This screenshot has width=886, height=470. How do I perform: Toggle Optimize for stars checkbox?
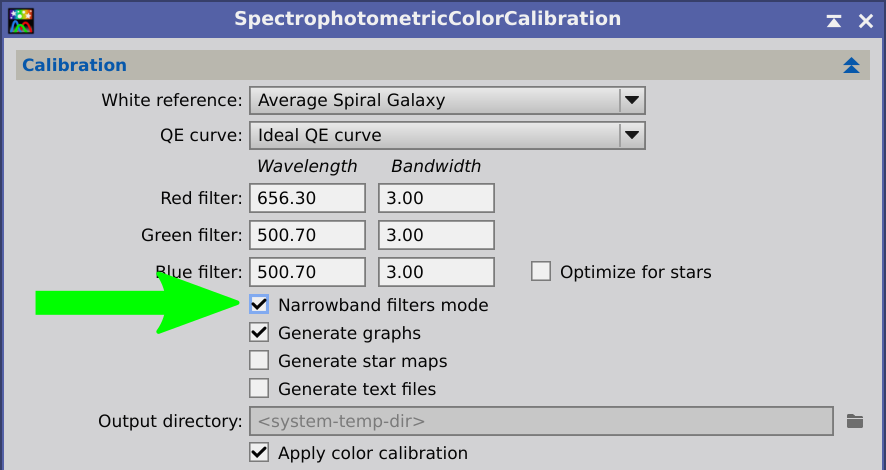(x=541, y=272)
